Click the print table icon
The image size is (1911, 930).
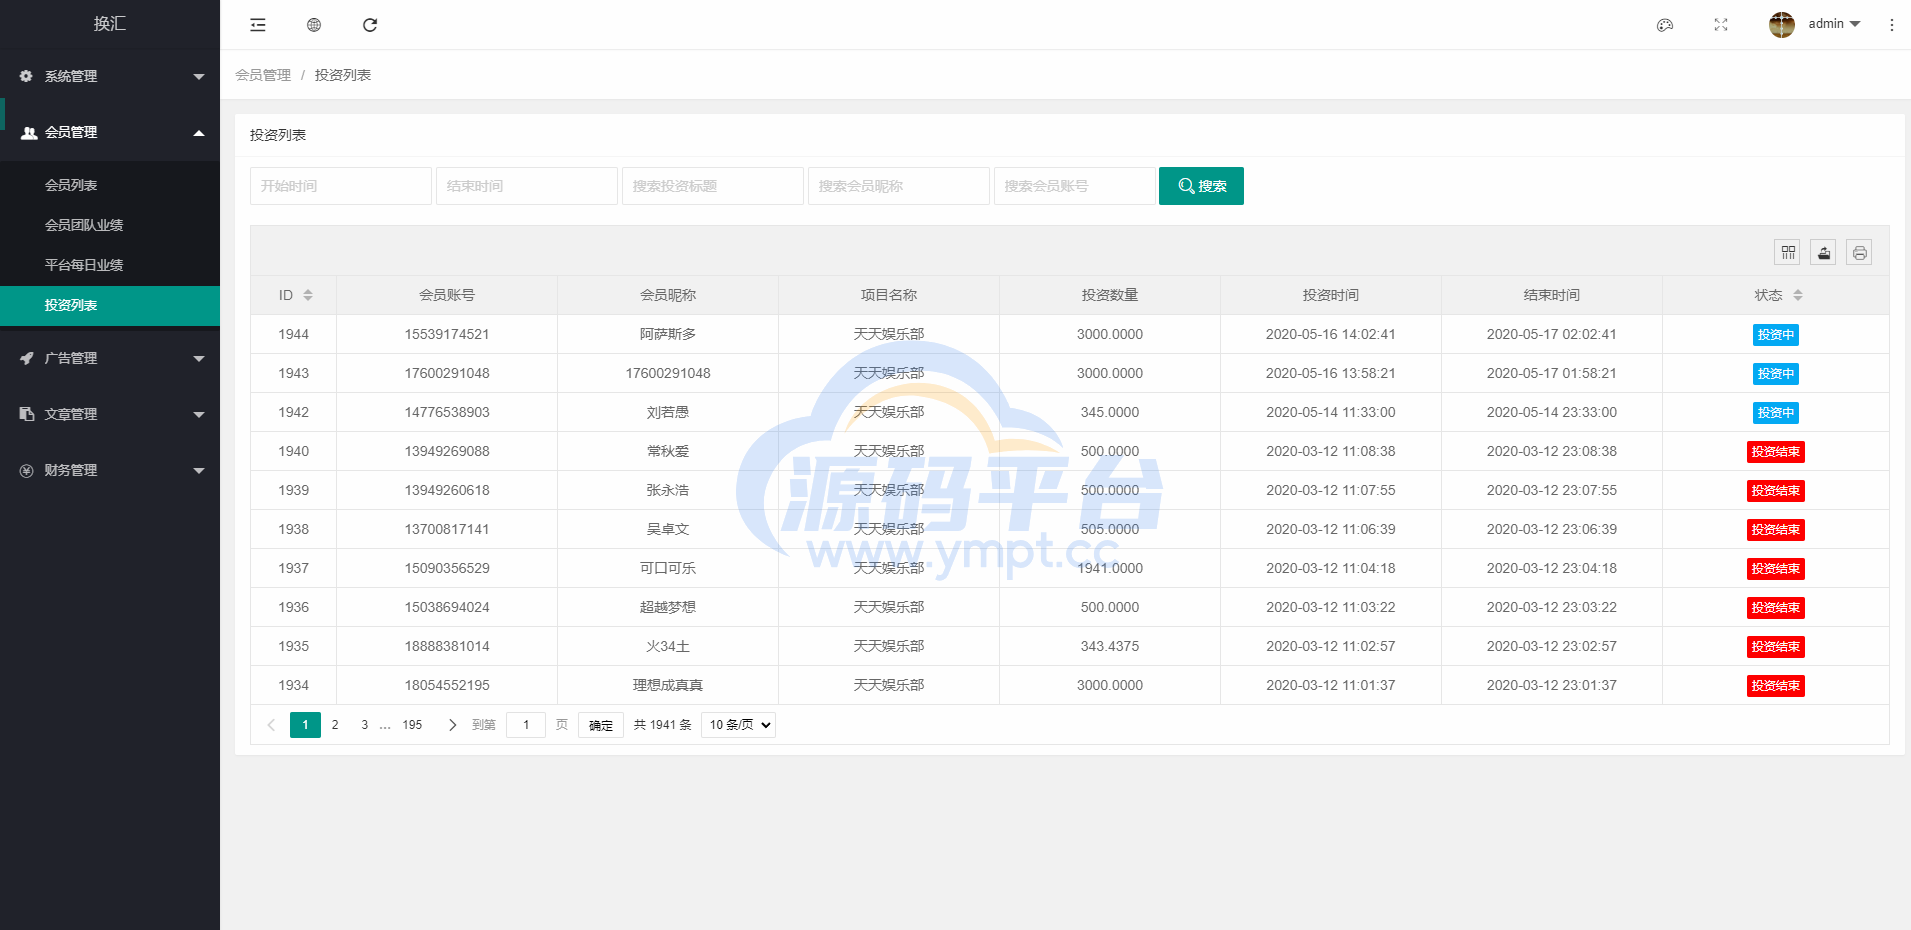[1859, 253]
